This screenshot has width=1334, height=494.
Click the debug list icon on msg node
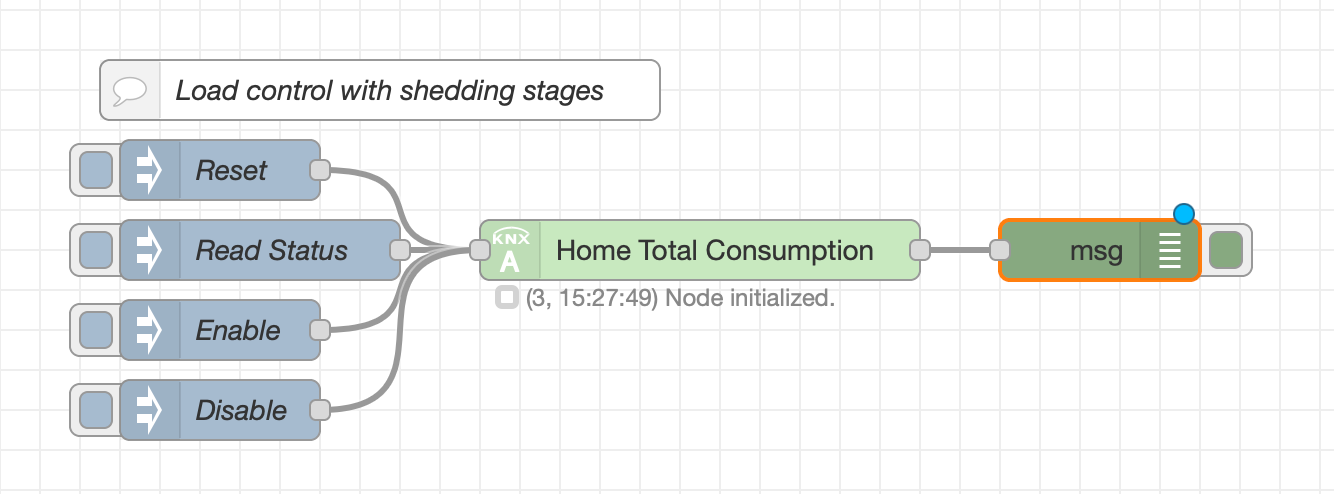coord(1169,250)
